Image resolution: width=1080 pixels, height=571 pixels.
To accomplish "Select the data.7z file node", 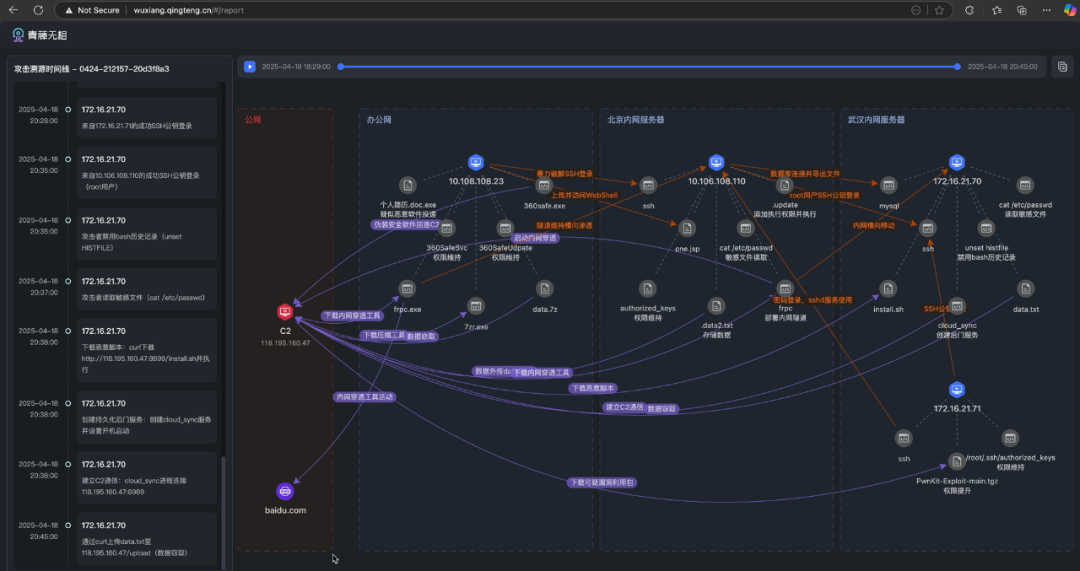I will (545, 289).
